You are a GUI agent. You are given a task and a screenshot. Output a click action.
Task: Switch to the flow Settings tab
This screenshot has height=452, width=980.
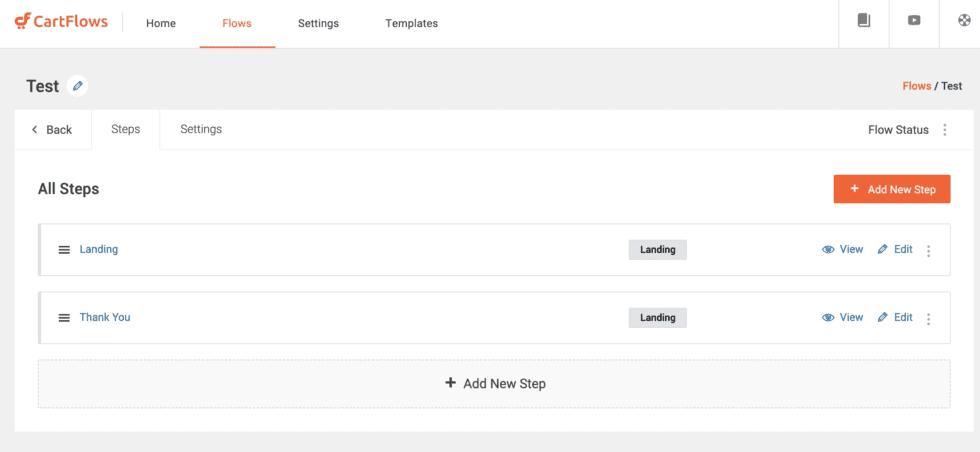[x=201, y=129]
